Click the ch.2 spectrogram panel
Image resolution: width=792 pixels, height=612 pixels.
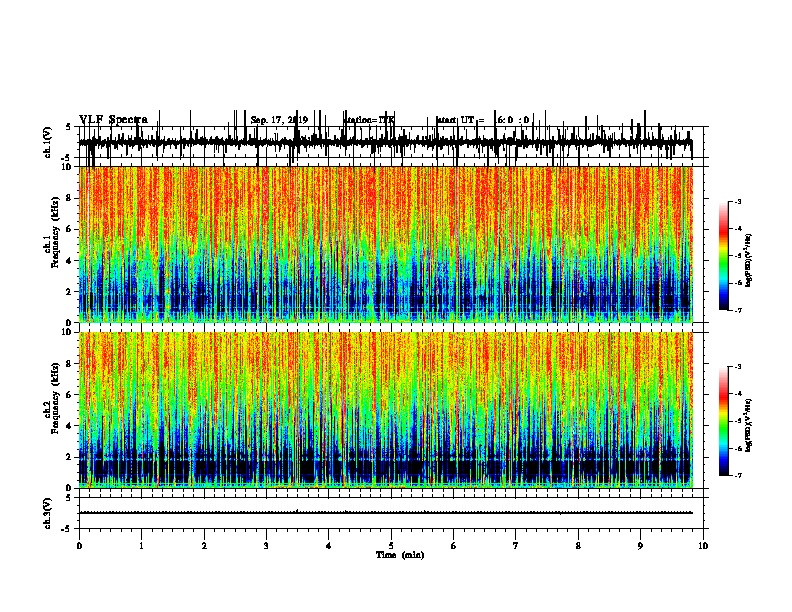(x=386, y=410)
